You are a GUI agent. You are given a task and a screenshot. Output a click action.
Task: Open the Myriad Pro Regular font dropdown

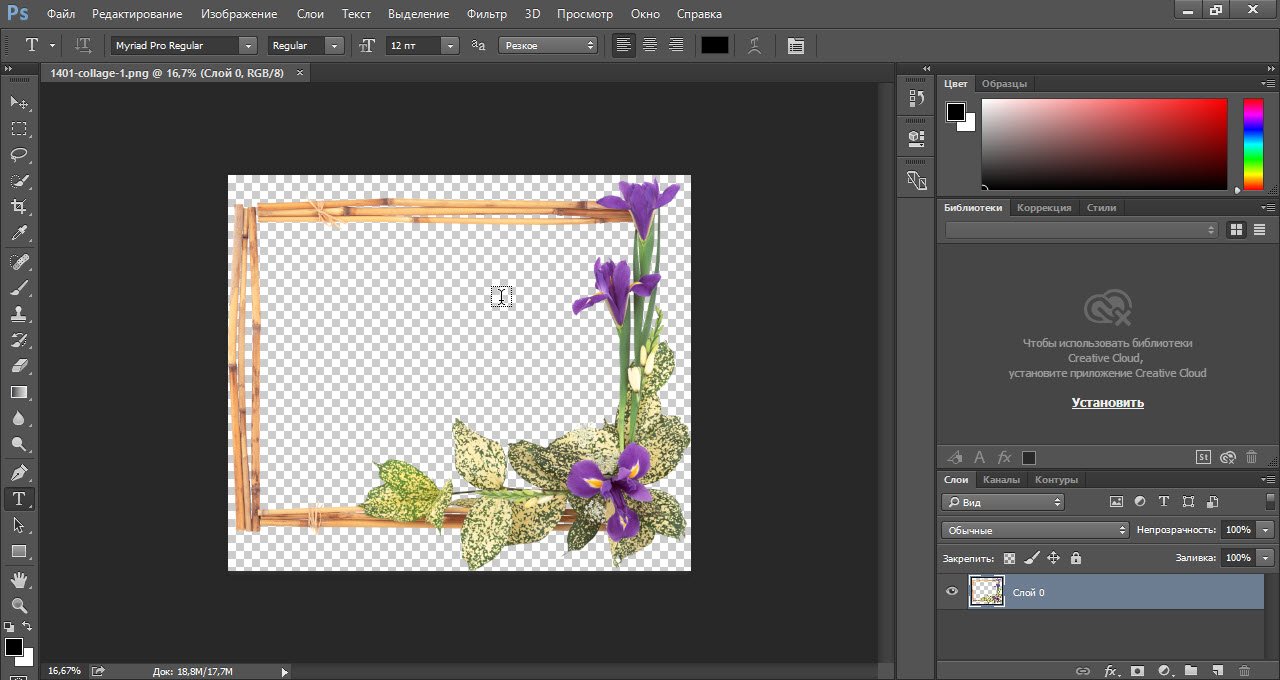pyautogui.click(x=247, y=46)
